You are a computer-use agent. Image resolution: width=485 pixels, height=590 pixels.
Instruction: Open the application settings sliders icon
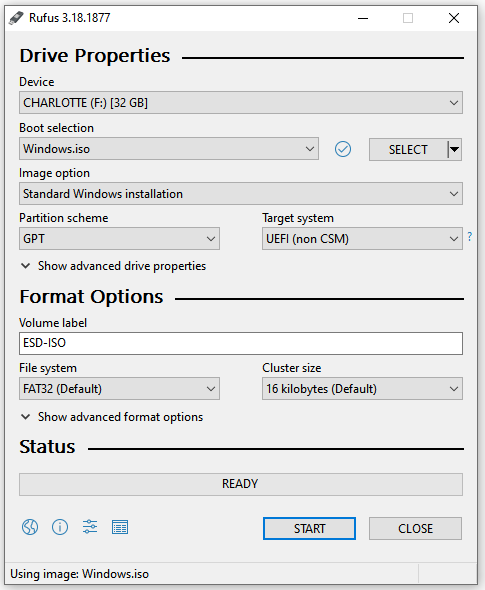90,527
